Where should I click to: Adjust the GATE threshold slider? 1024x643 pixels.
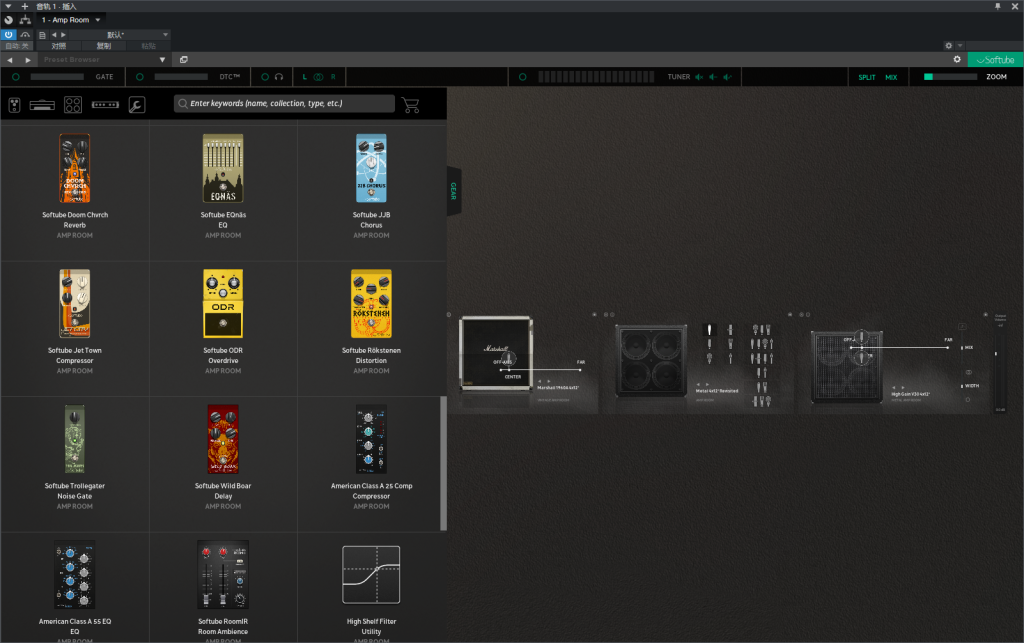pyautogui.click(x=57, y=77)
